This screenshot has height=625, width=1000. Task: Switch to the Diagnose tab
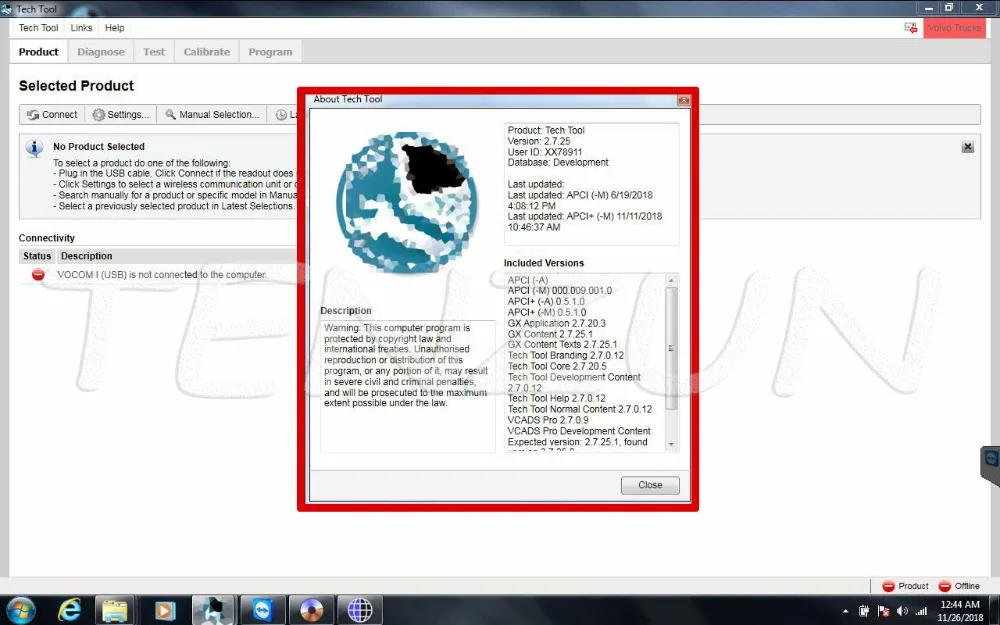[x=101, y=52]
